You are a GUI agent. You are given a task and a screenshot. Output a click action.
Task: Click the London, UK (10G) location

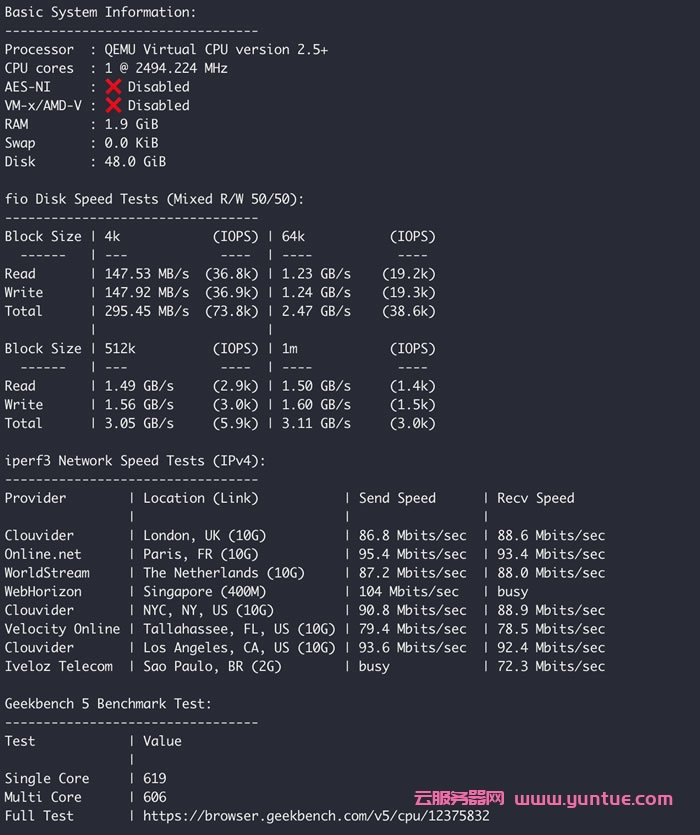pyautogui.click(x=205, y=536)
